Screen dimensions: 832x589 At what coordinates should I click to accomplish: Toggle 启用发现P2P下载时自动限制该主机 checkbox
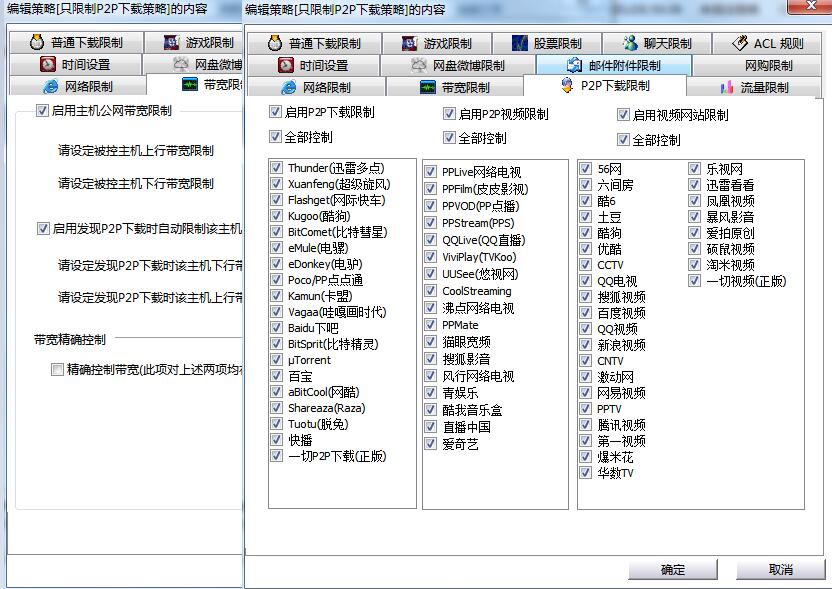(43, 229)
